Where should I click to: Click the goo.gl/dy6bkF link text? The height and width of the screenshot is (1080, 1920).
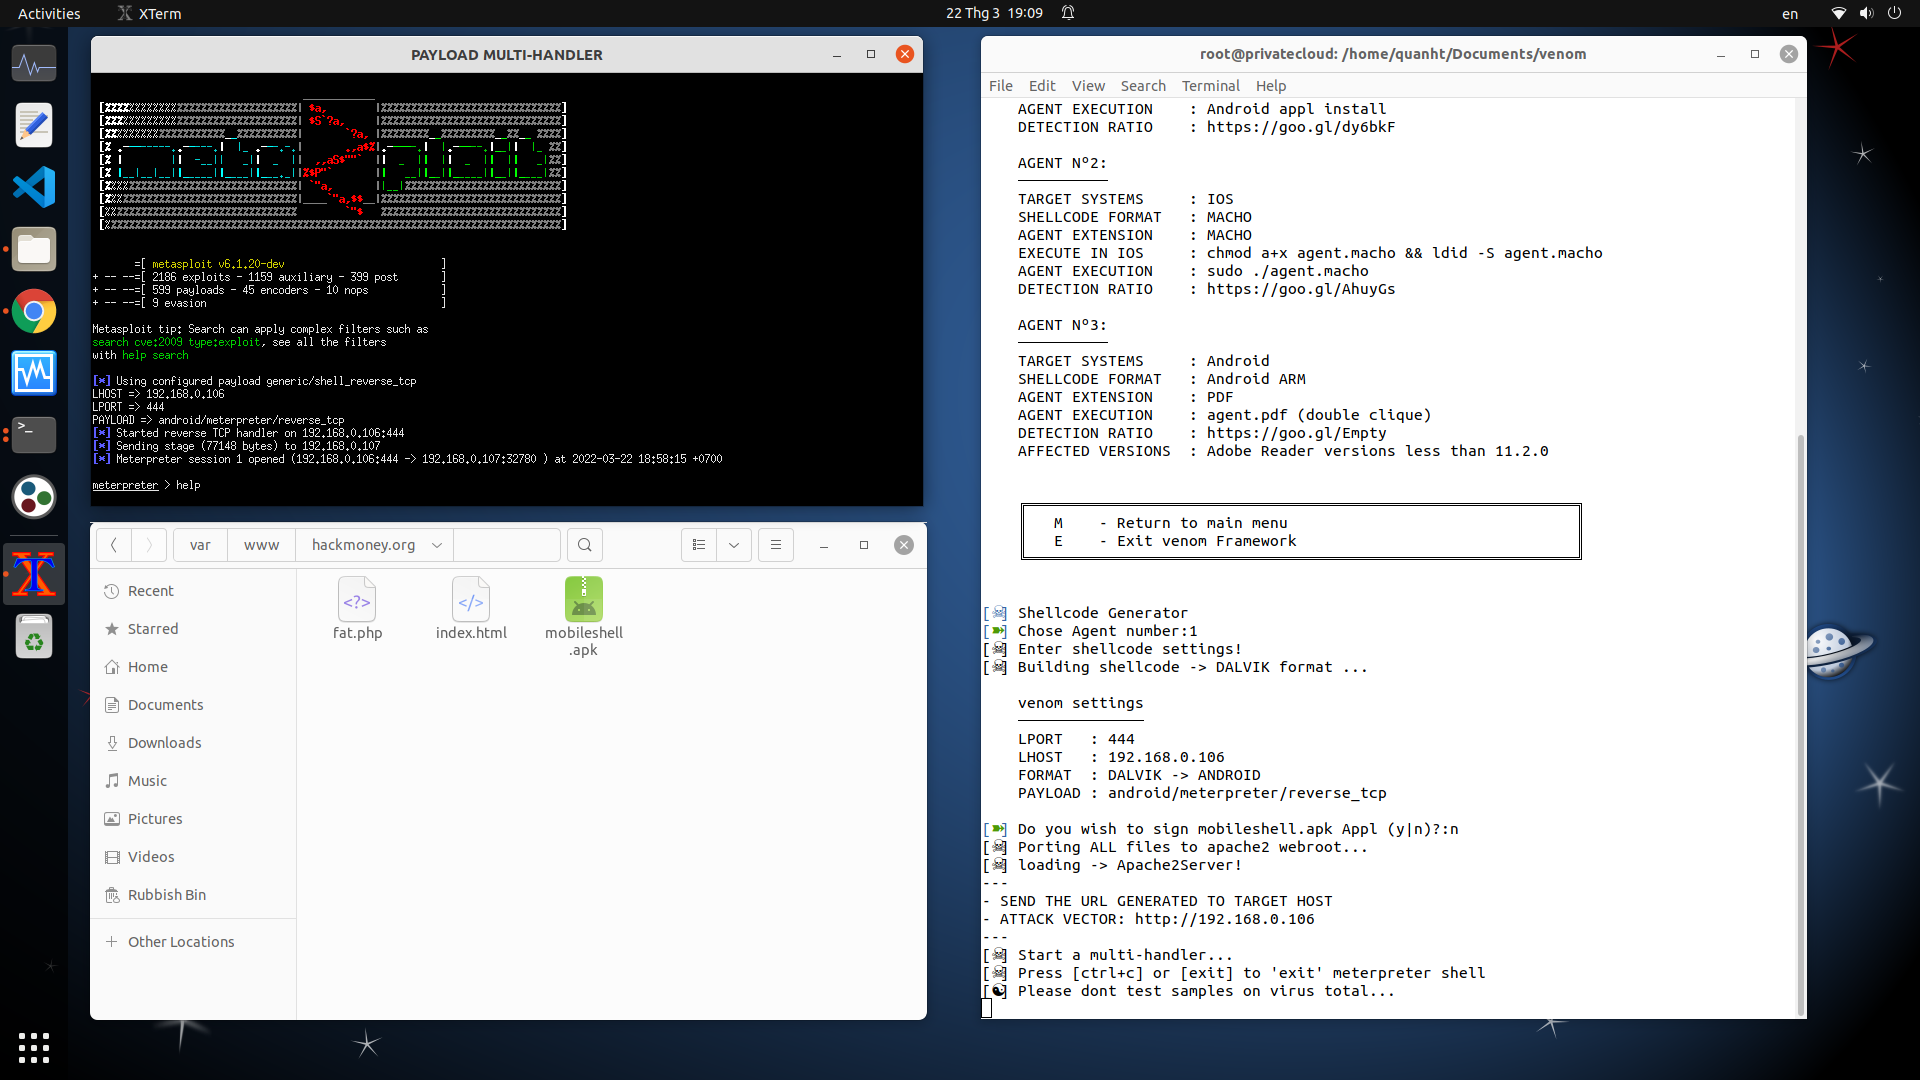coord(1300,127)
